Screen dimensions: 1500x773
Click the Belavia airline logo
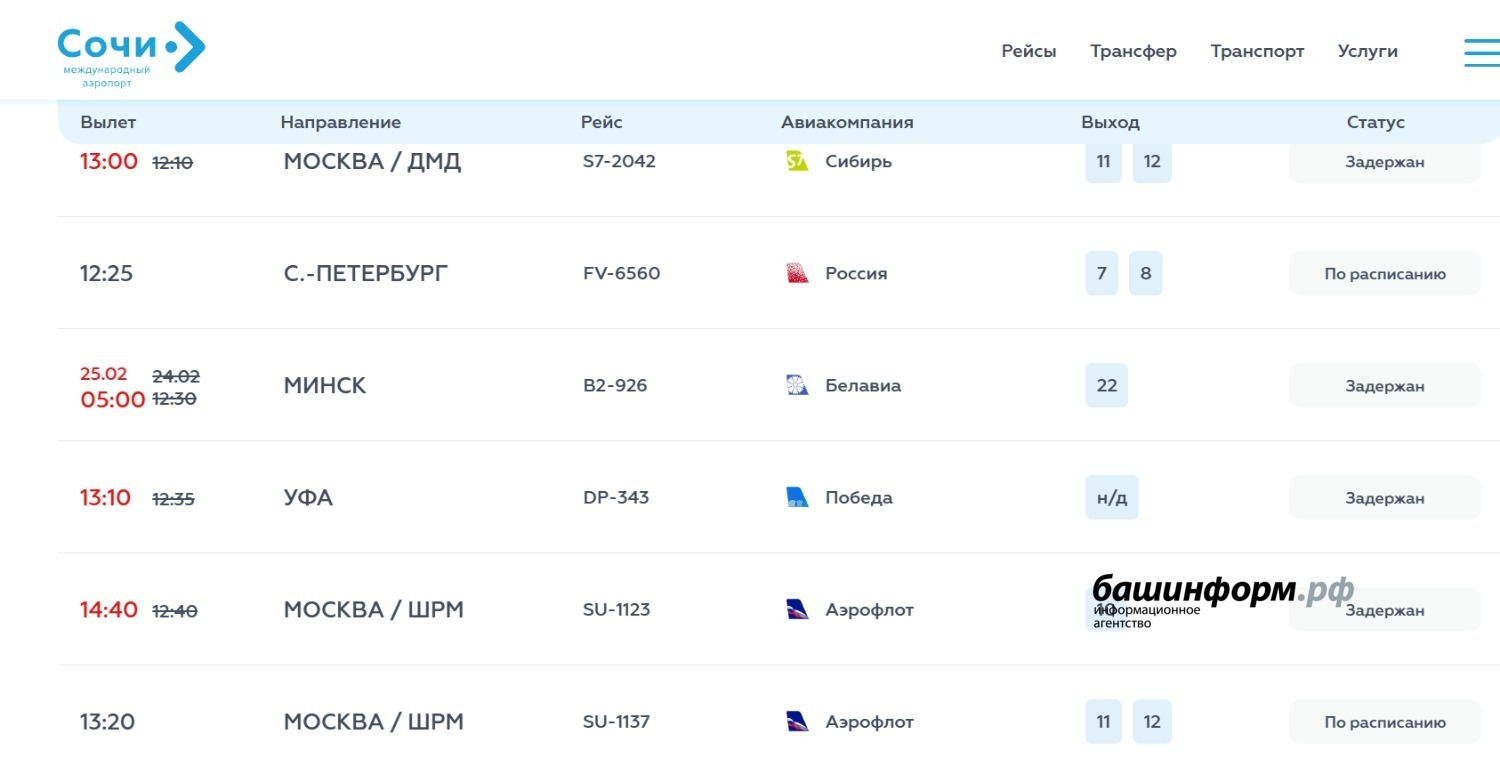[x=797, y=386]
